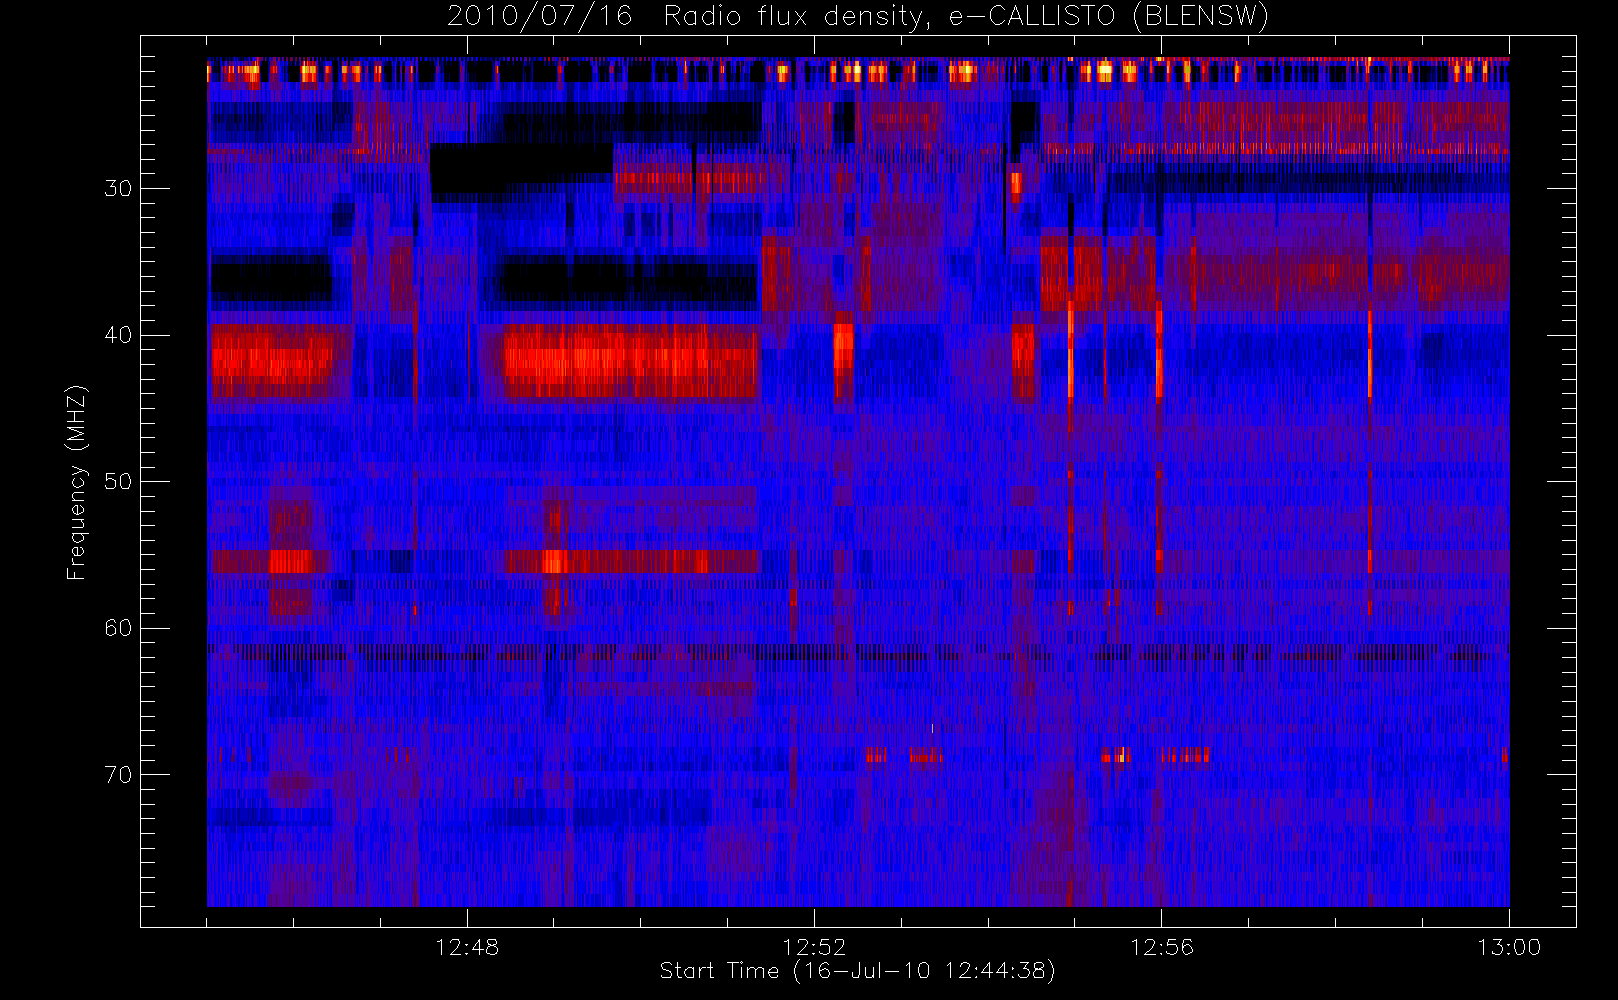The width and height of the screenshot is (1618, 1000).
Task: Click the 30 frequency tick label
Action: [x=118, y=188]
